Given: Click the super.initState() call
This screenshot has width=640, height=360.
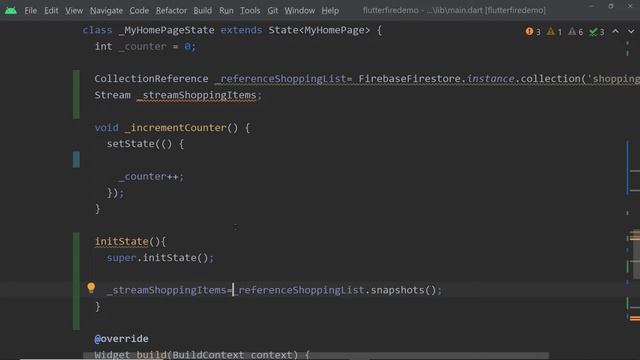Looking at the screenshot, I should pyautogui.click(x=160, y=258).
